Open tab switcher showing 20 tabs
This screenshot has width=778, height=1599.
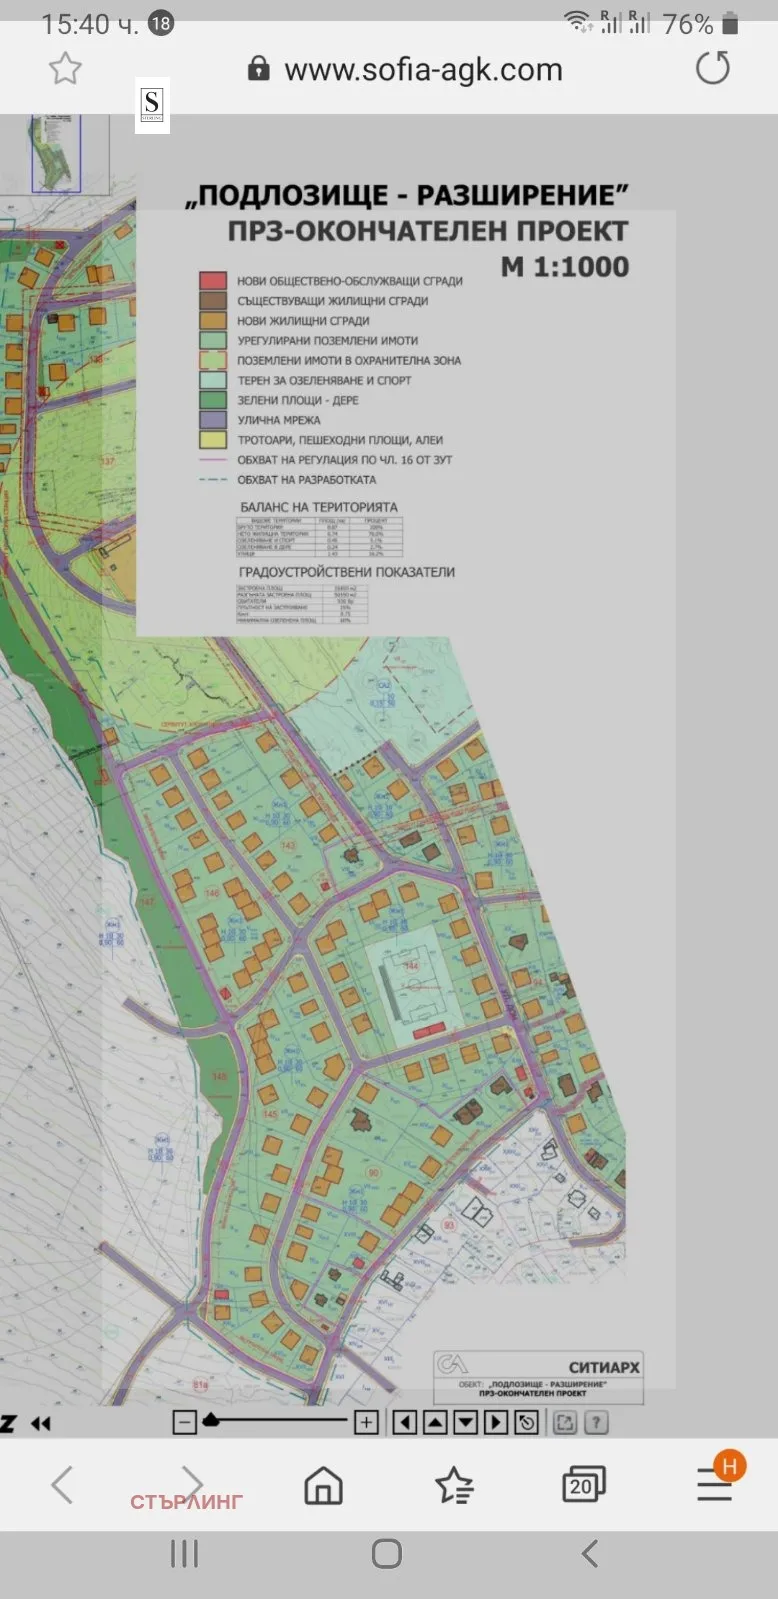(x=583, y=1485)
